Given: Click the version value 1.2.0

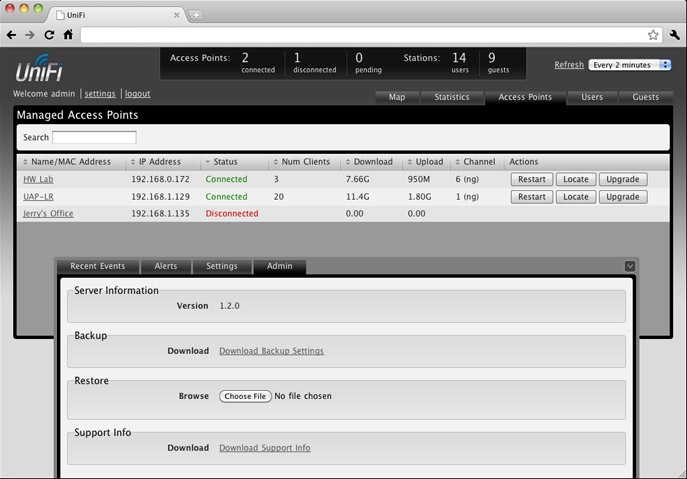Looking at the screenshot, I should [x=230, y=306].
